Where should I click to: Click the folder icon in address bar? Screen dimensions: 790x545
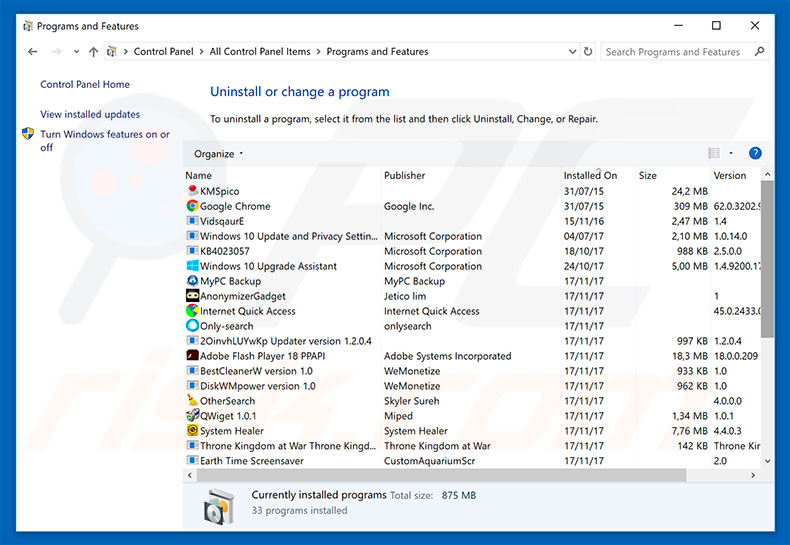(x=111, y=51)
